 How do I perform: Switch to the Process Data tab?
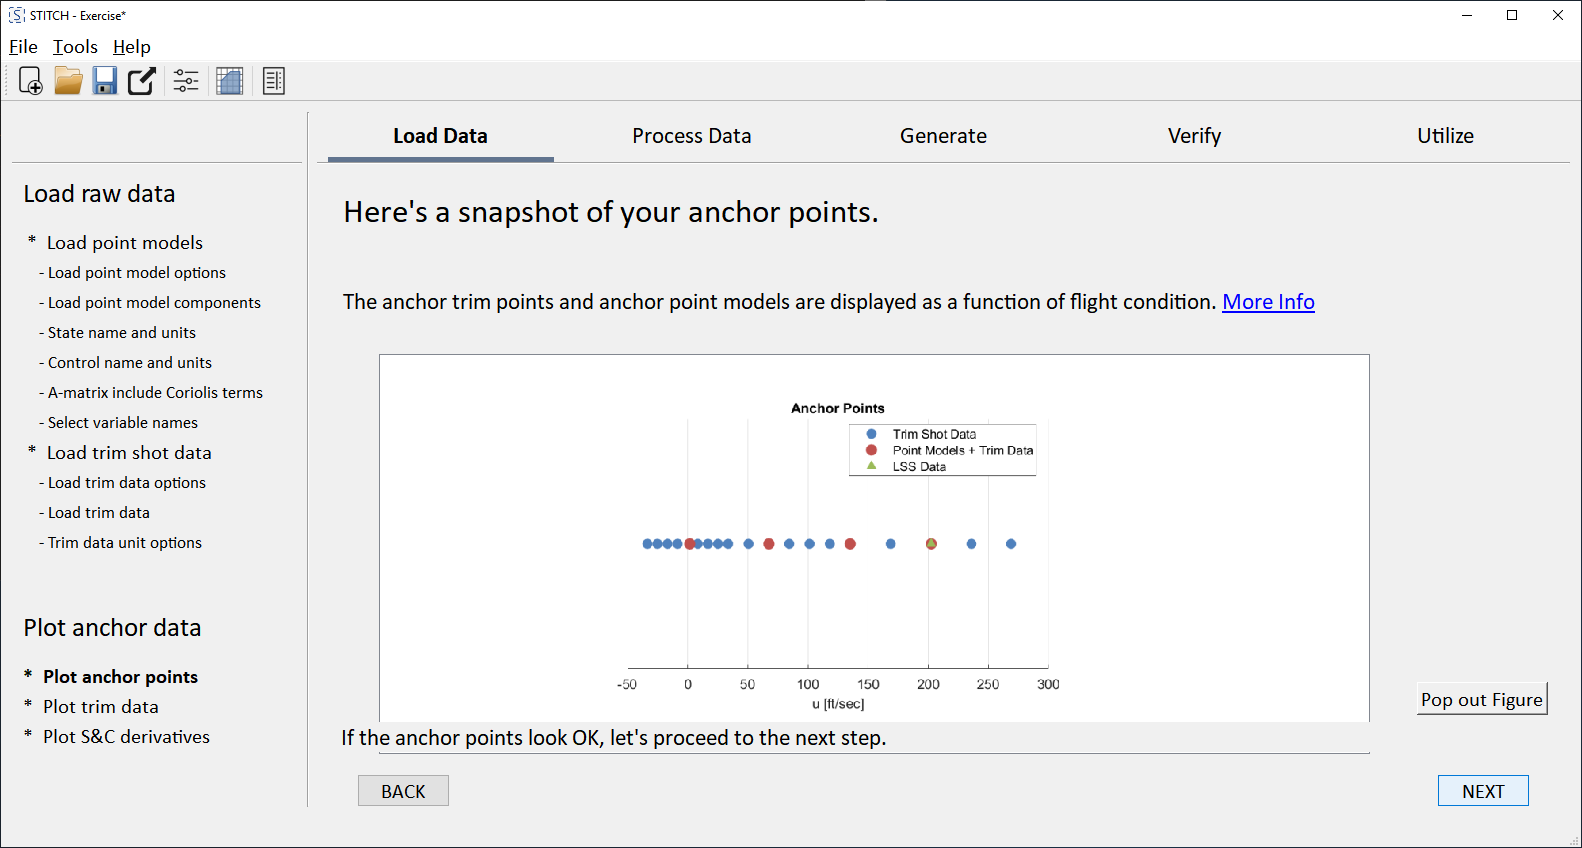click(691, 136)
